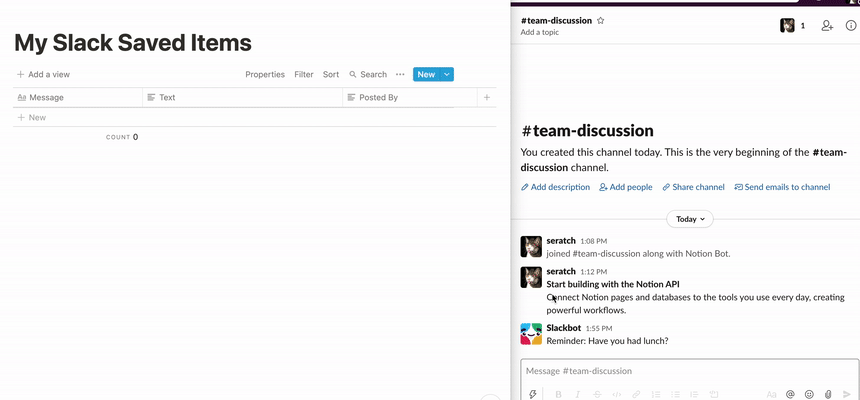
Task: Start an ordered list in composer
Action: (x=655, y=394)
